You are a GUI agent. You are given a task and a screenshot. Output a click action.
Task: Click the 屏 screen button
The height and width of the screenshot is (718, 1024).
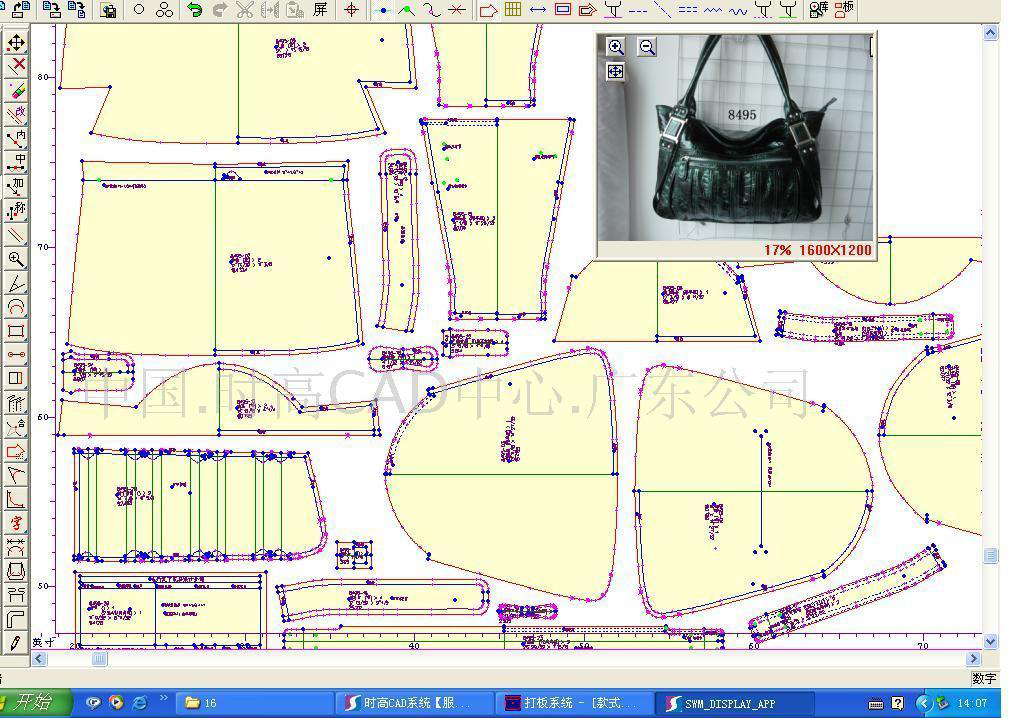click(x=320, y=10)
